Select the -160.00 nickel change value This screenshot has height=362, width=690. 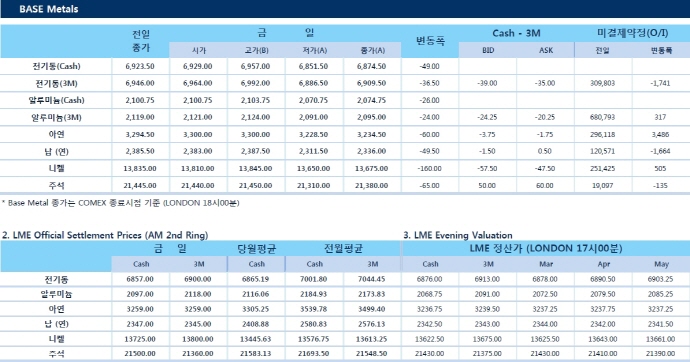point(430,168)
